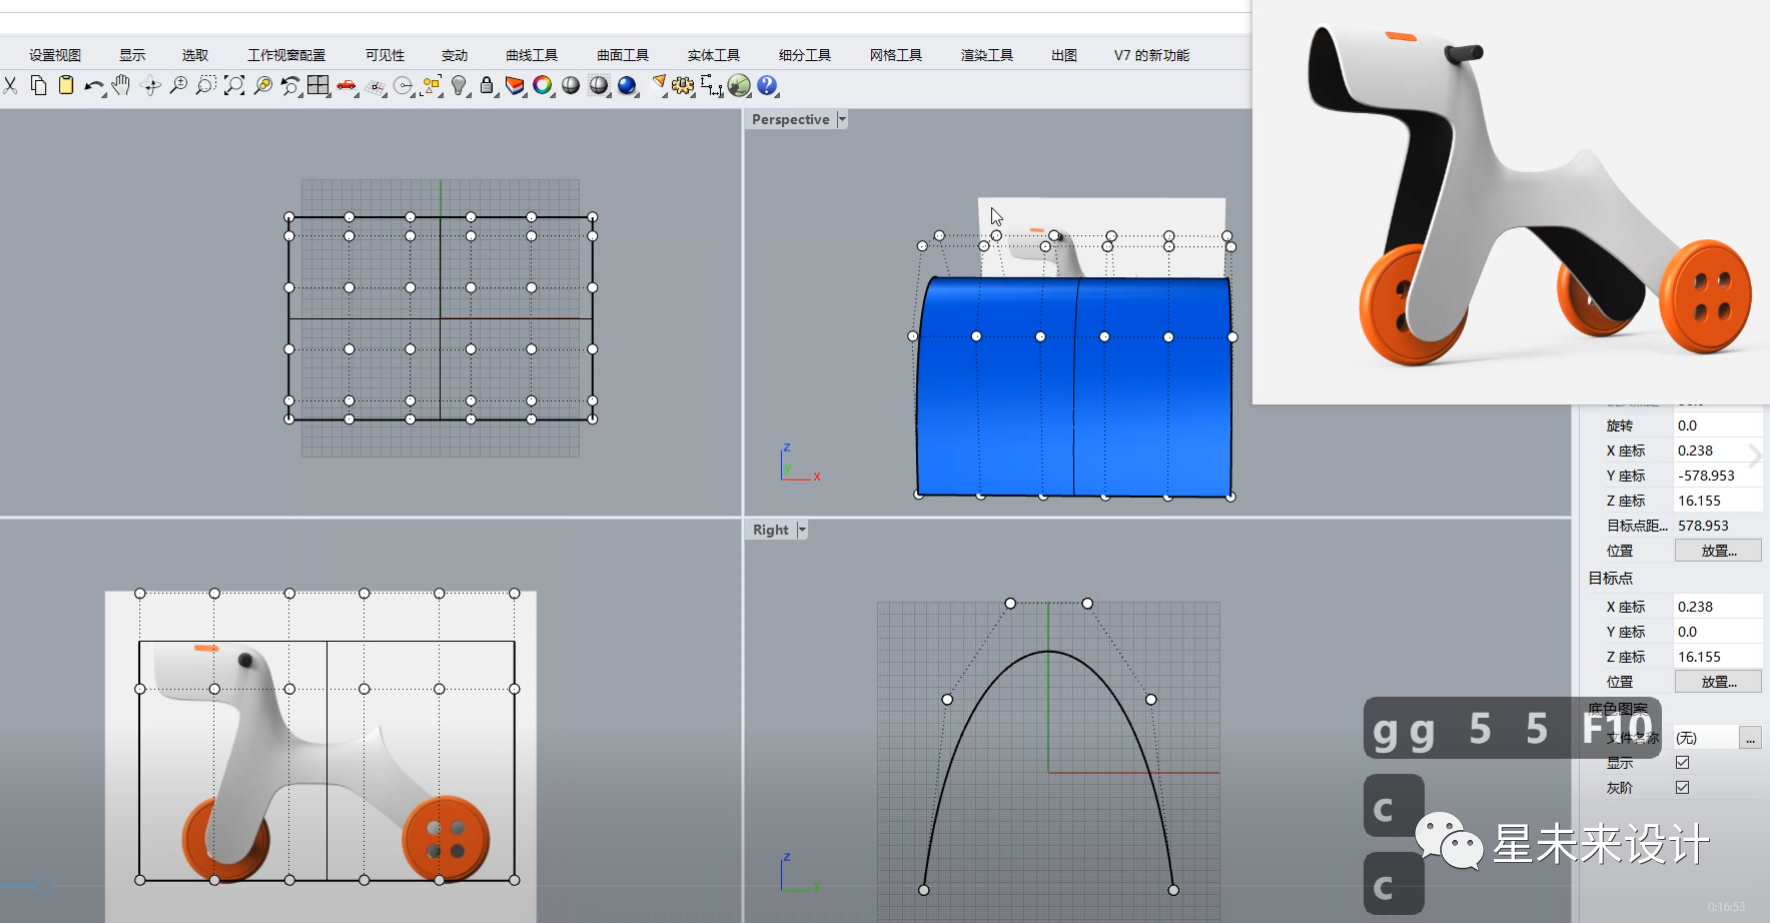This screenshot has width=1770, height=923.
Task: Open the Right viewport dropdown arrow
Action: (802, 530)
